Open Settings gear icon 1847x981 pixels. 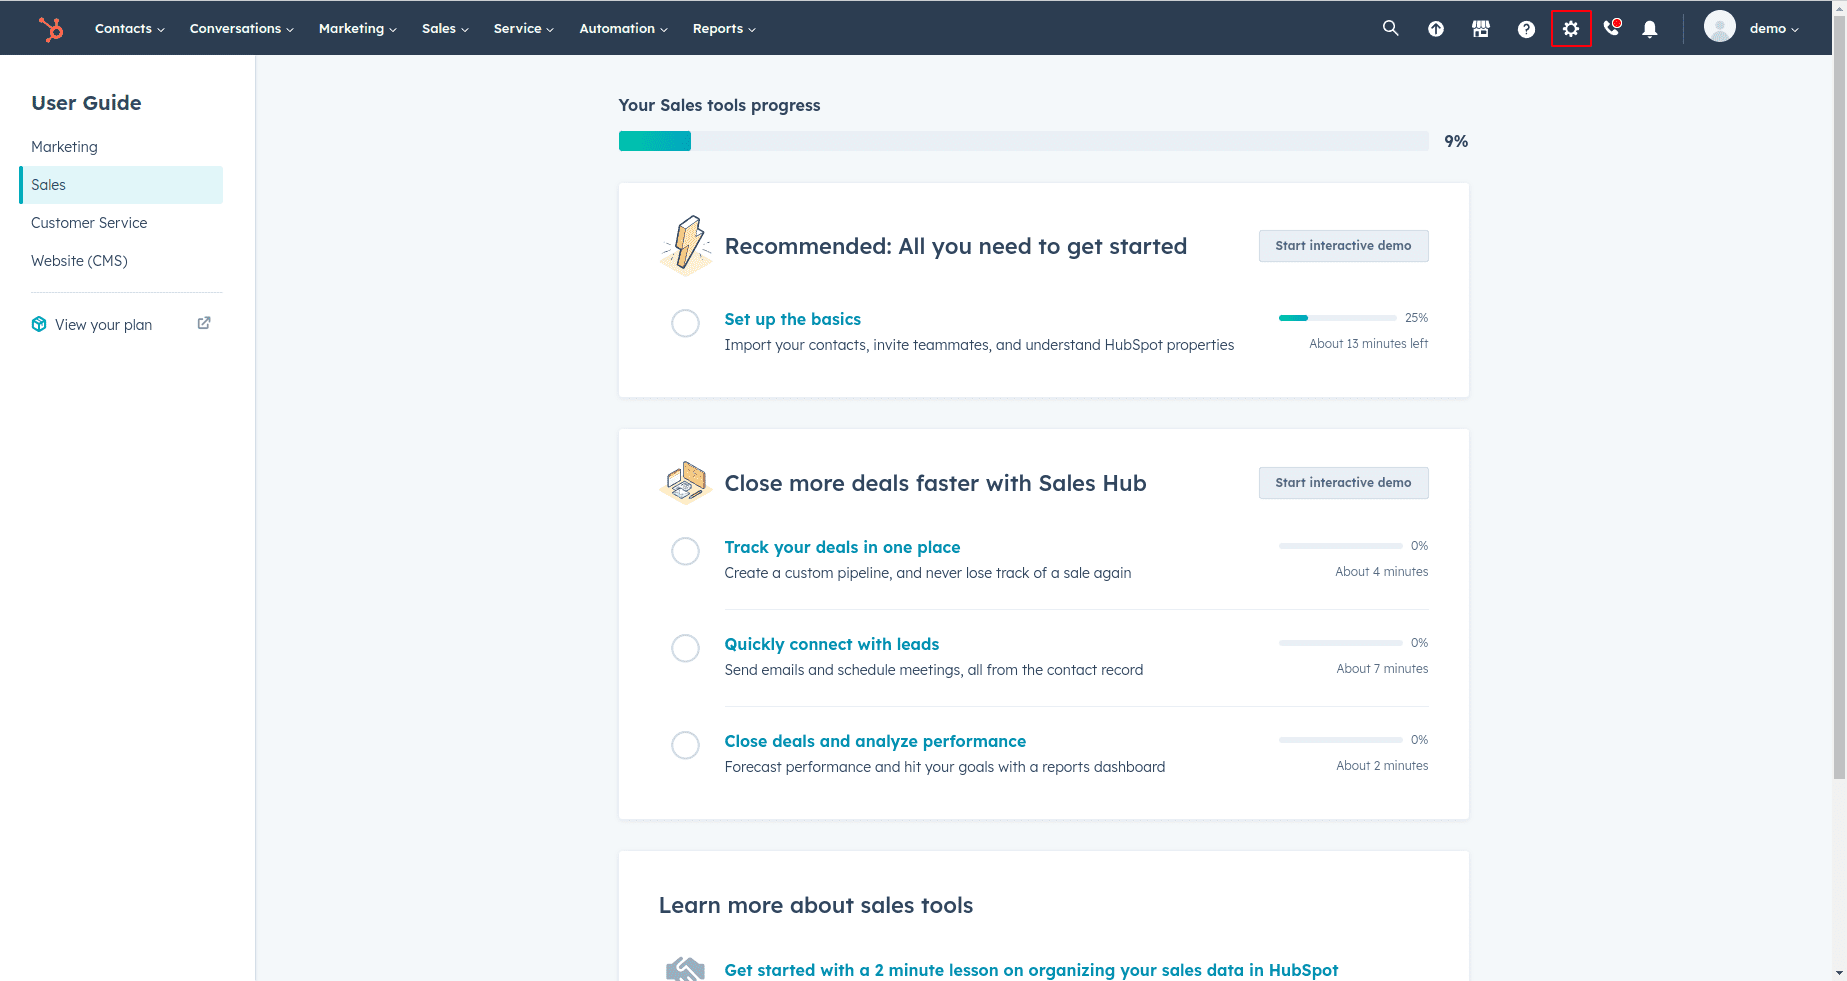(1571, 29)
